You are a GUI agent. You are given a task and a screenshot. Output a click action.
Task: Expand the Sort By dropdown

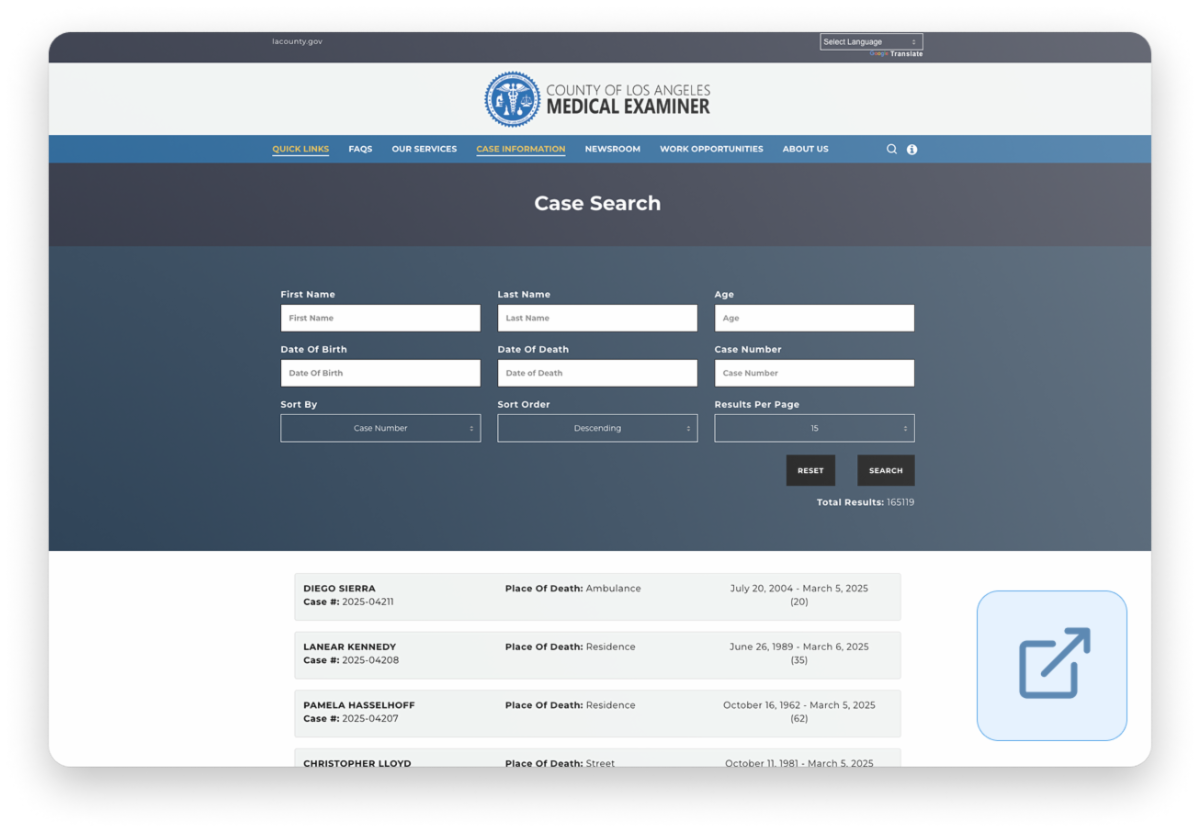point(380,428)
